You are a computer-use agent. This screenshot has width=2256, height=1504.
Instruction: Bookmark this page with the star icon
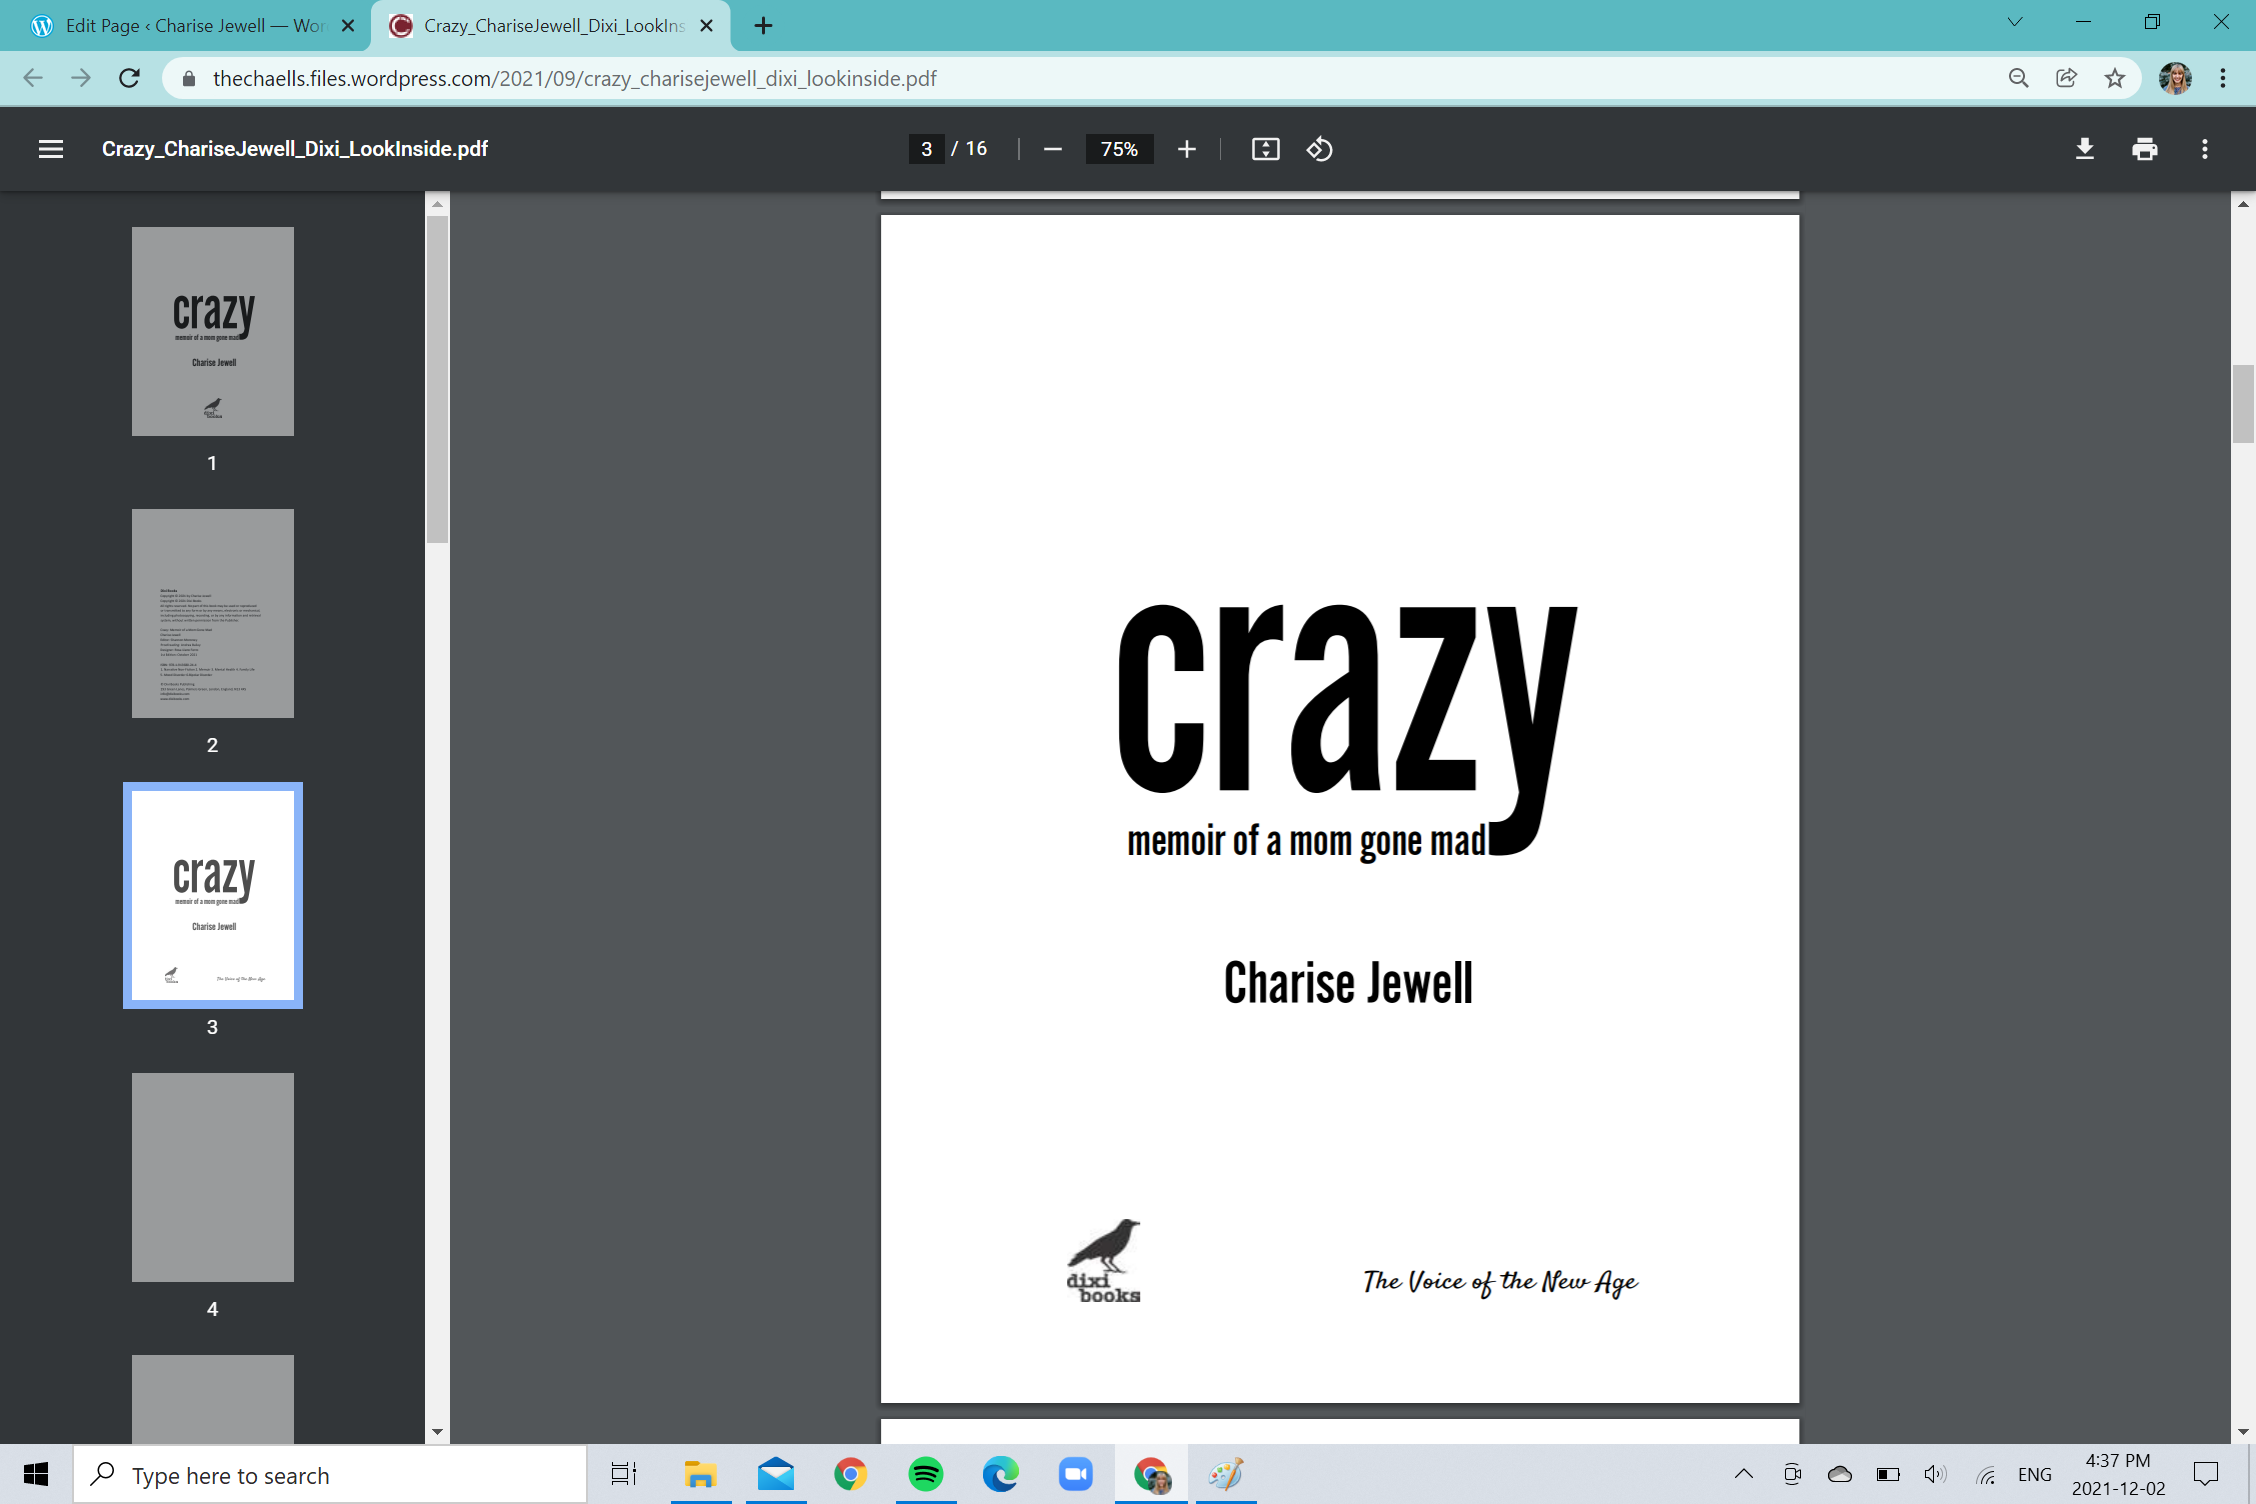coord(2114,78)
